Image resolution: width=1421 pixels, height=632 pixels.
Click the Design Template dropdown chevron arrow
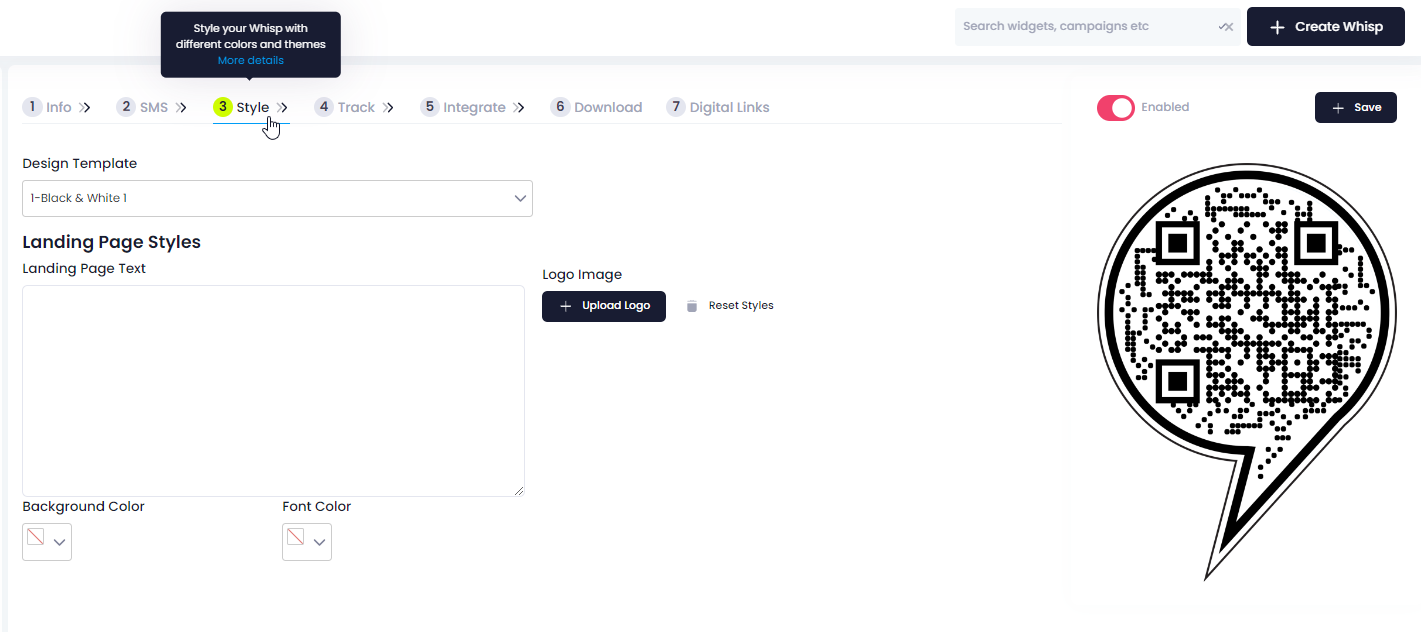(x=520, y=198)
